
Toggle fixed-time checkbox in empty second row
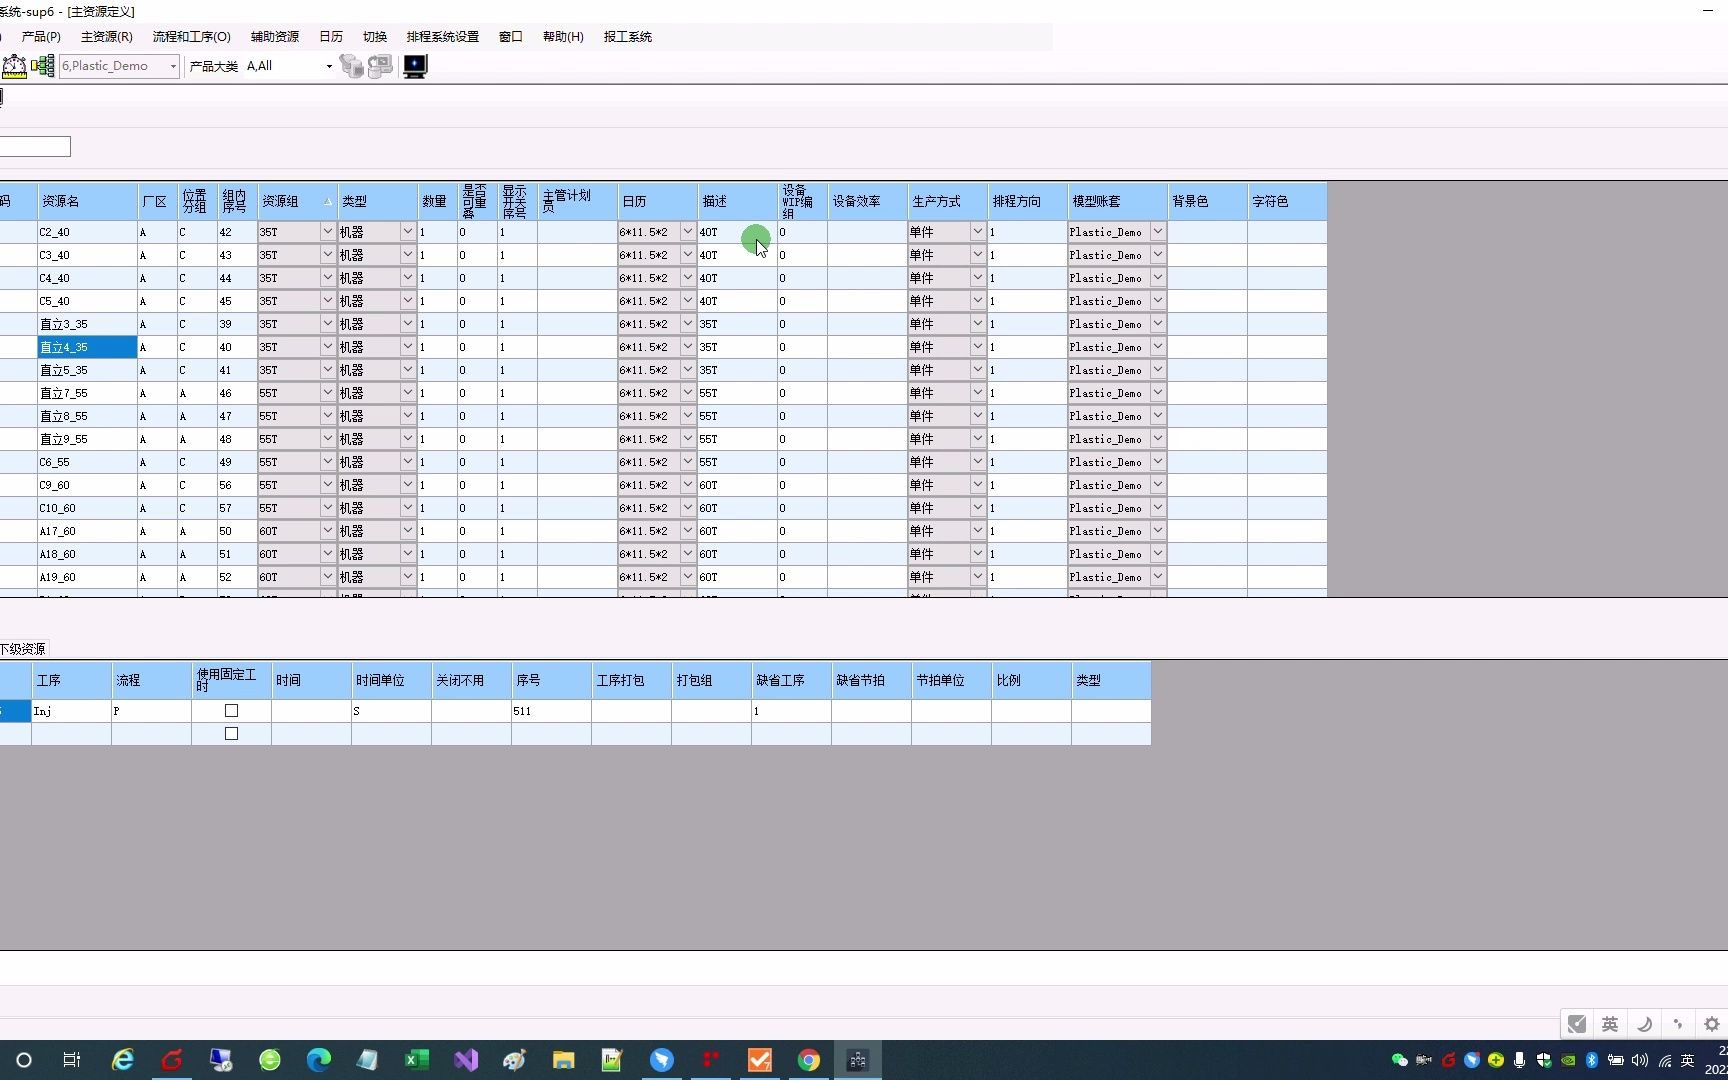pos(231,734)
